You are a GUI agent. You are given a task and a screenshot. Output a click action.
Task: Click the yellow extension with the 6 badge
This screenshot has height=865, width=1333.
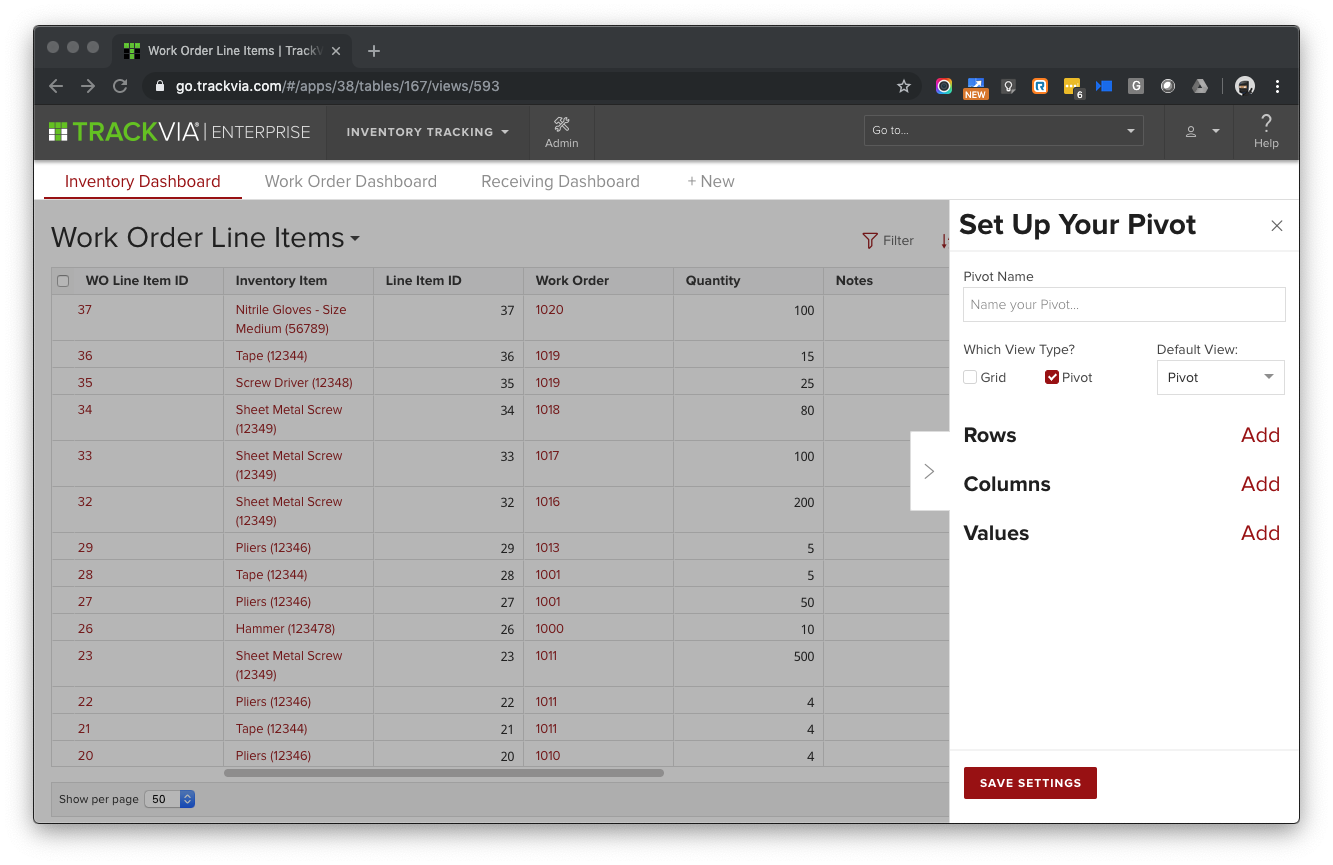(x=1073, y=88)
